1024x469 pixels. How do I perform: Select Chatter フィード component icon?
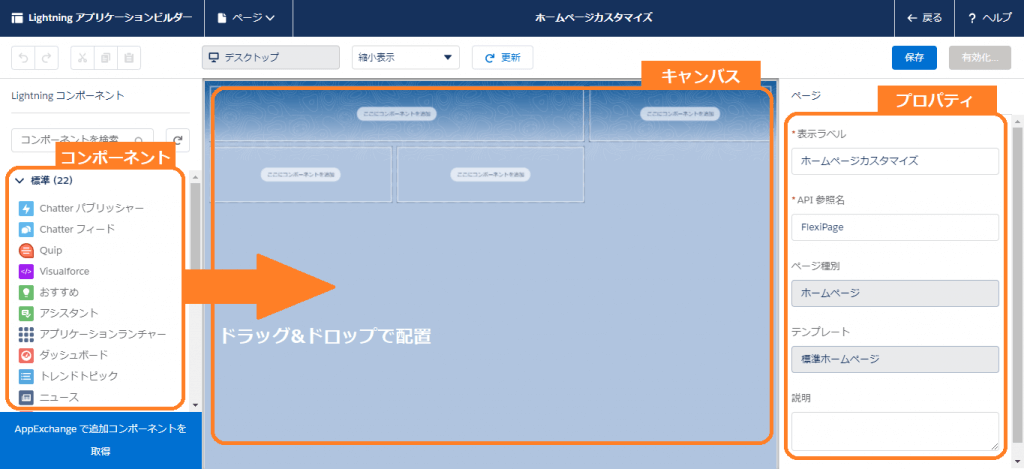[x=26, y=229]
